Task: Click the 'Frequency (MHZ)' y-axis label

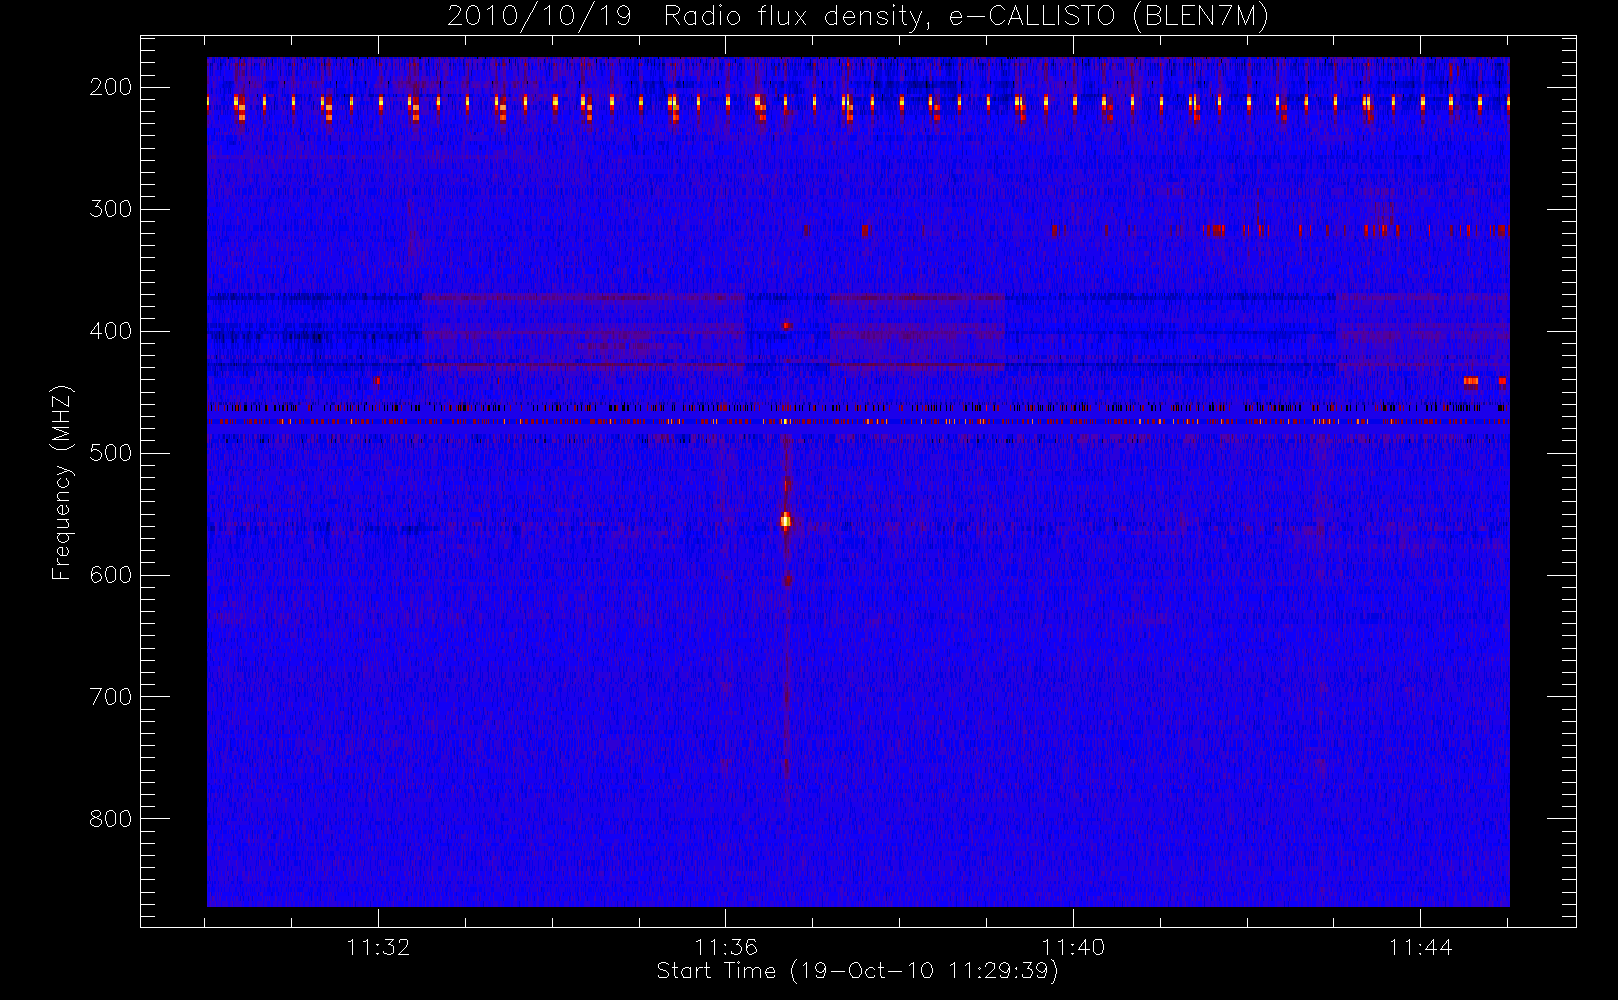Action: coord(62,482)
